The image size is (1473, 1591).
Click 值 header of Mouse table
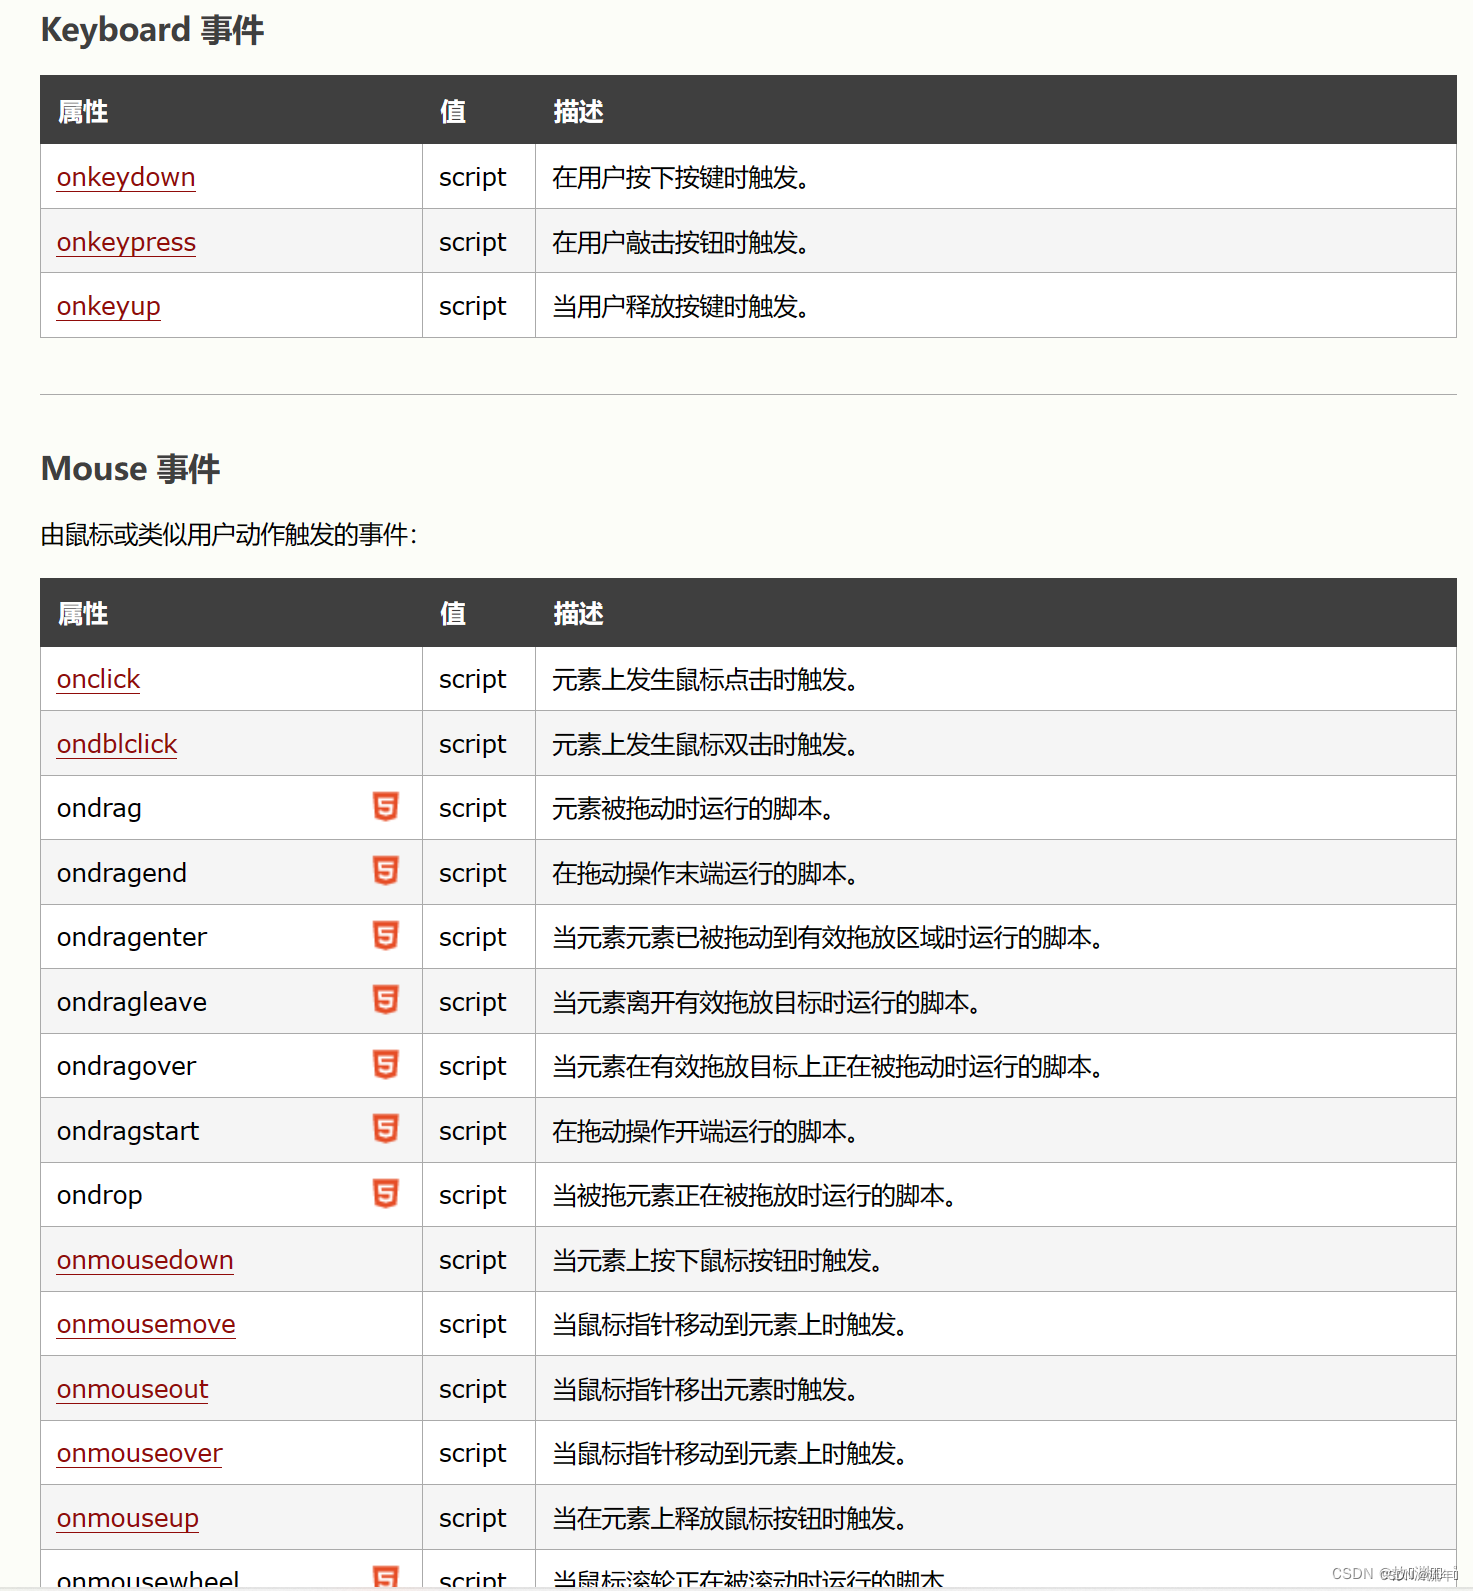[x=453, y=613]
